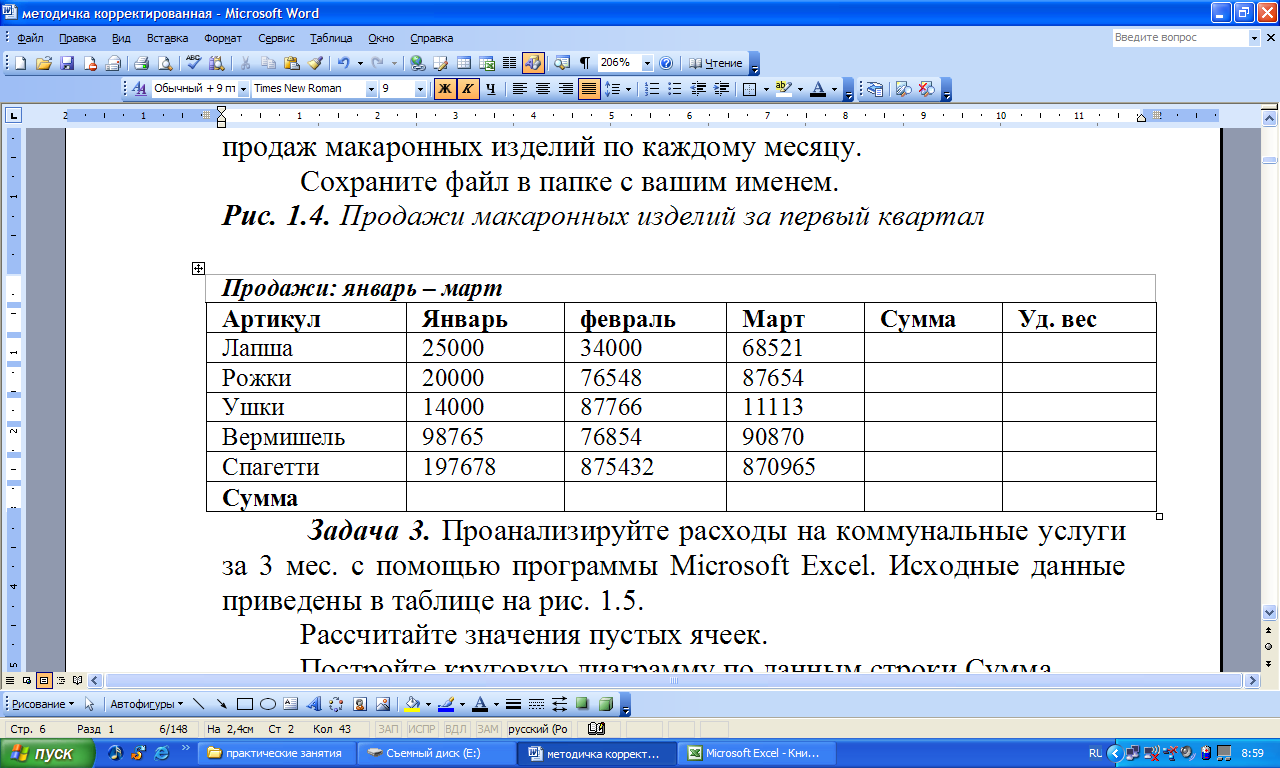This screenshot has height=768, width=1280.
Task: Insert a text box from Drawing toolbar
Action: click(x=290, y=703)
